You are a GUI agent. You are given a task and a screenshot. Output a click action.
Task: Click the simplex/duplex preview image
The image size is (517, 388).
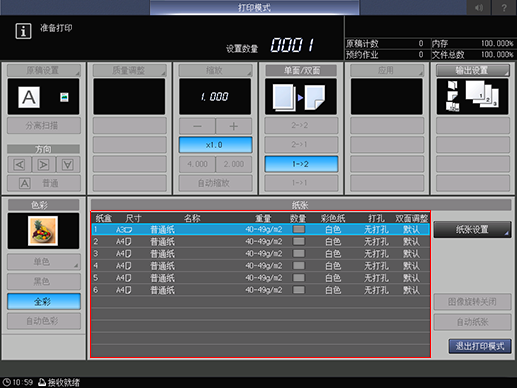(x=301, y=97)
